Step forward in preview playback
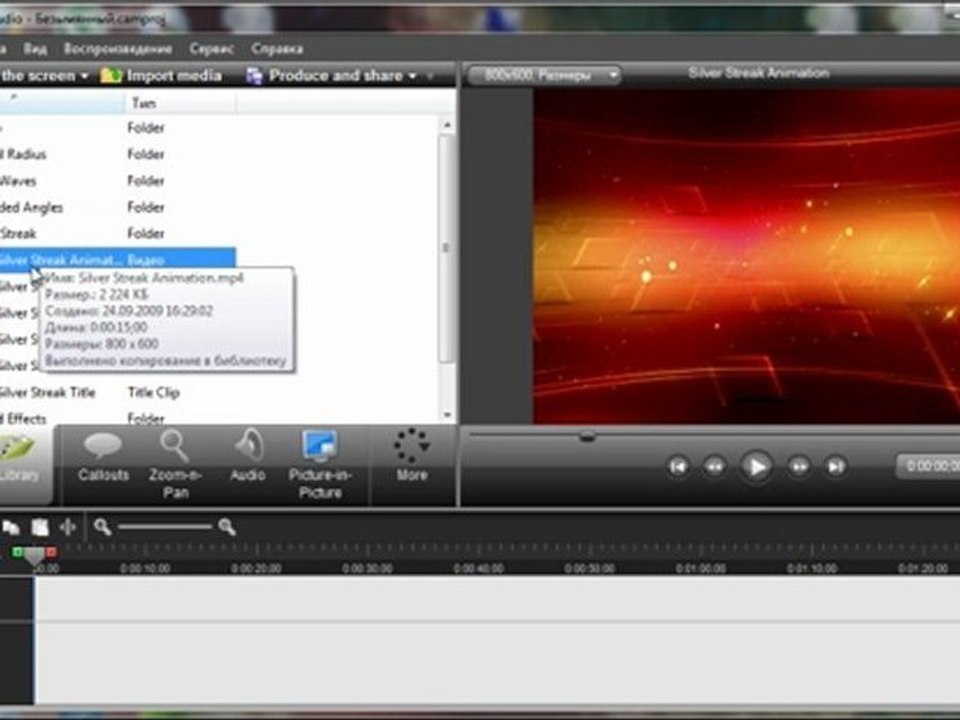This screenshot has width=960, height=720. (798, 467)
